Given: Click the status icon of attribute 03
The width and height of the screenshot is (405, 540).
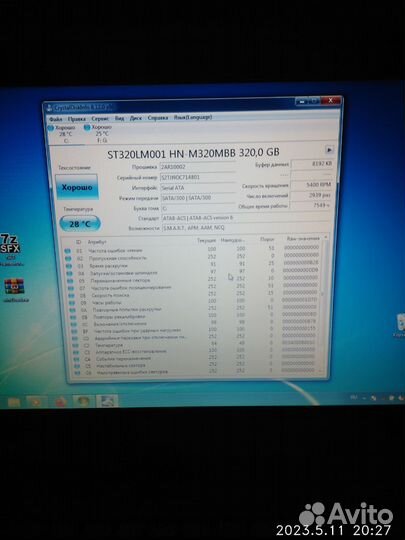Looking at the screenshot, I should point(69,266).
